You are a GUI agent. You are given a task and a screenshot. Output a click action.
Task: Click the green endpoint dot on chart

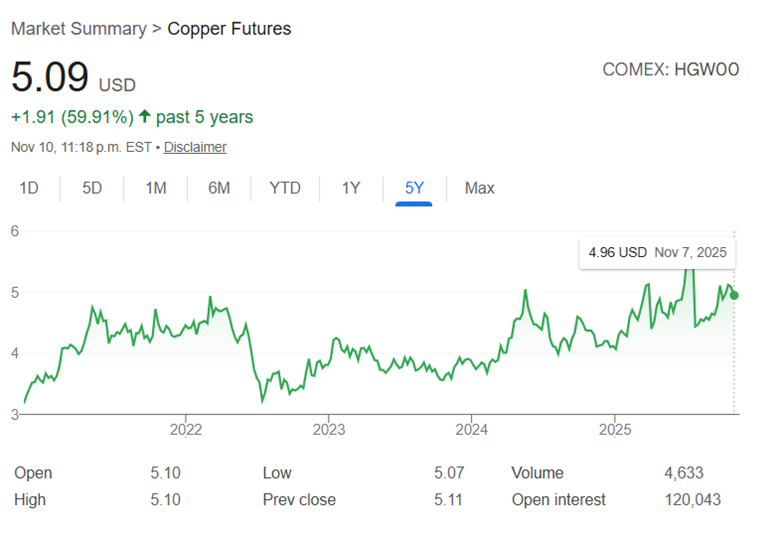pos(734,295)
